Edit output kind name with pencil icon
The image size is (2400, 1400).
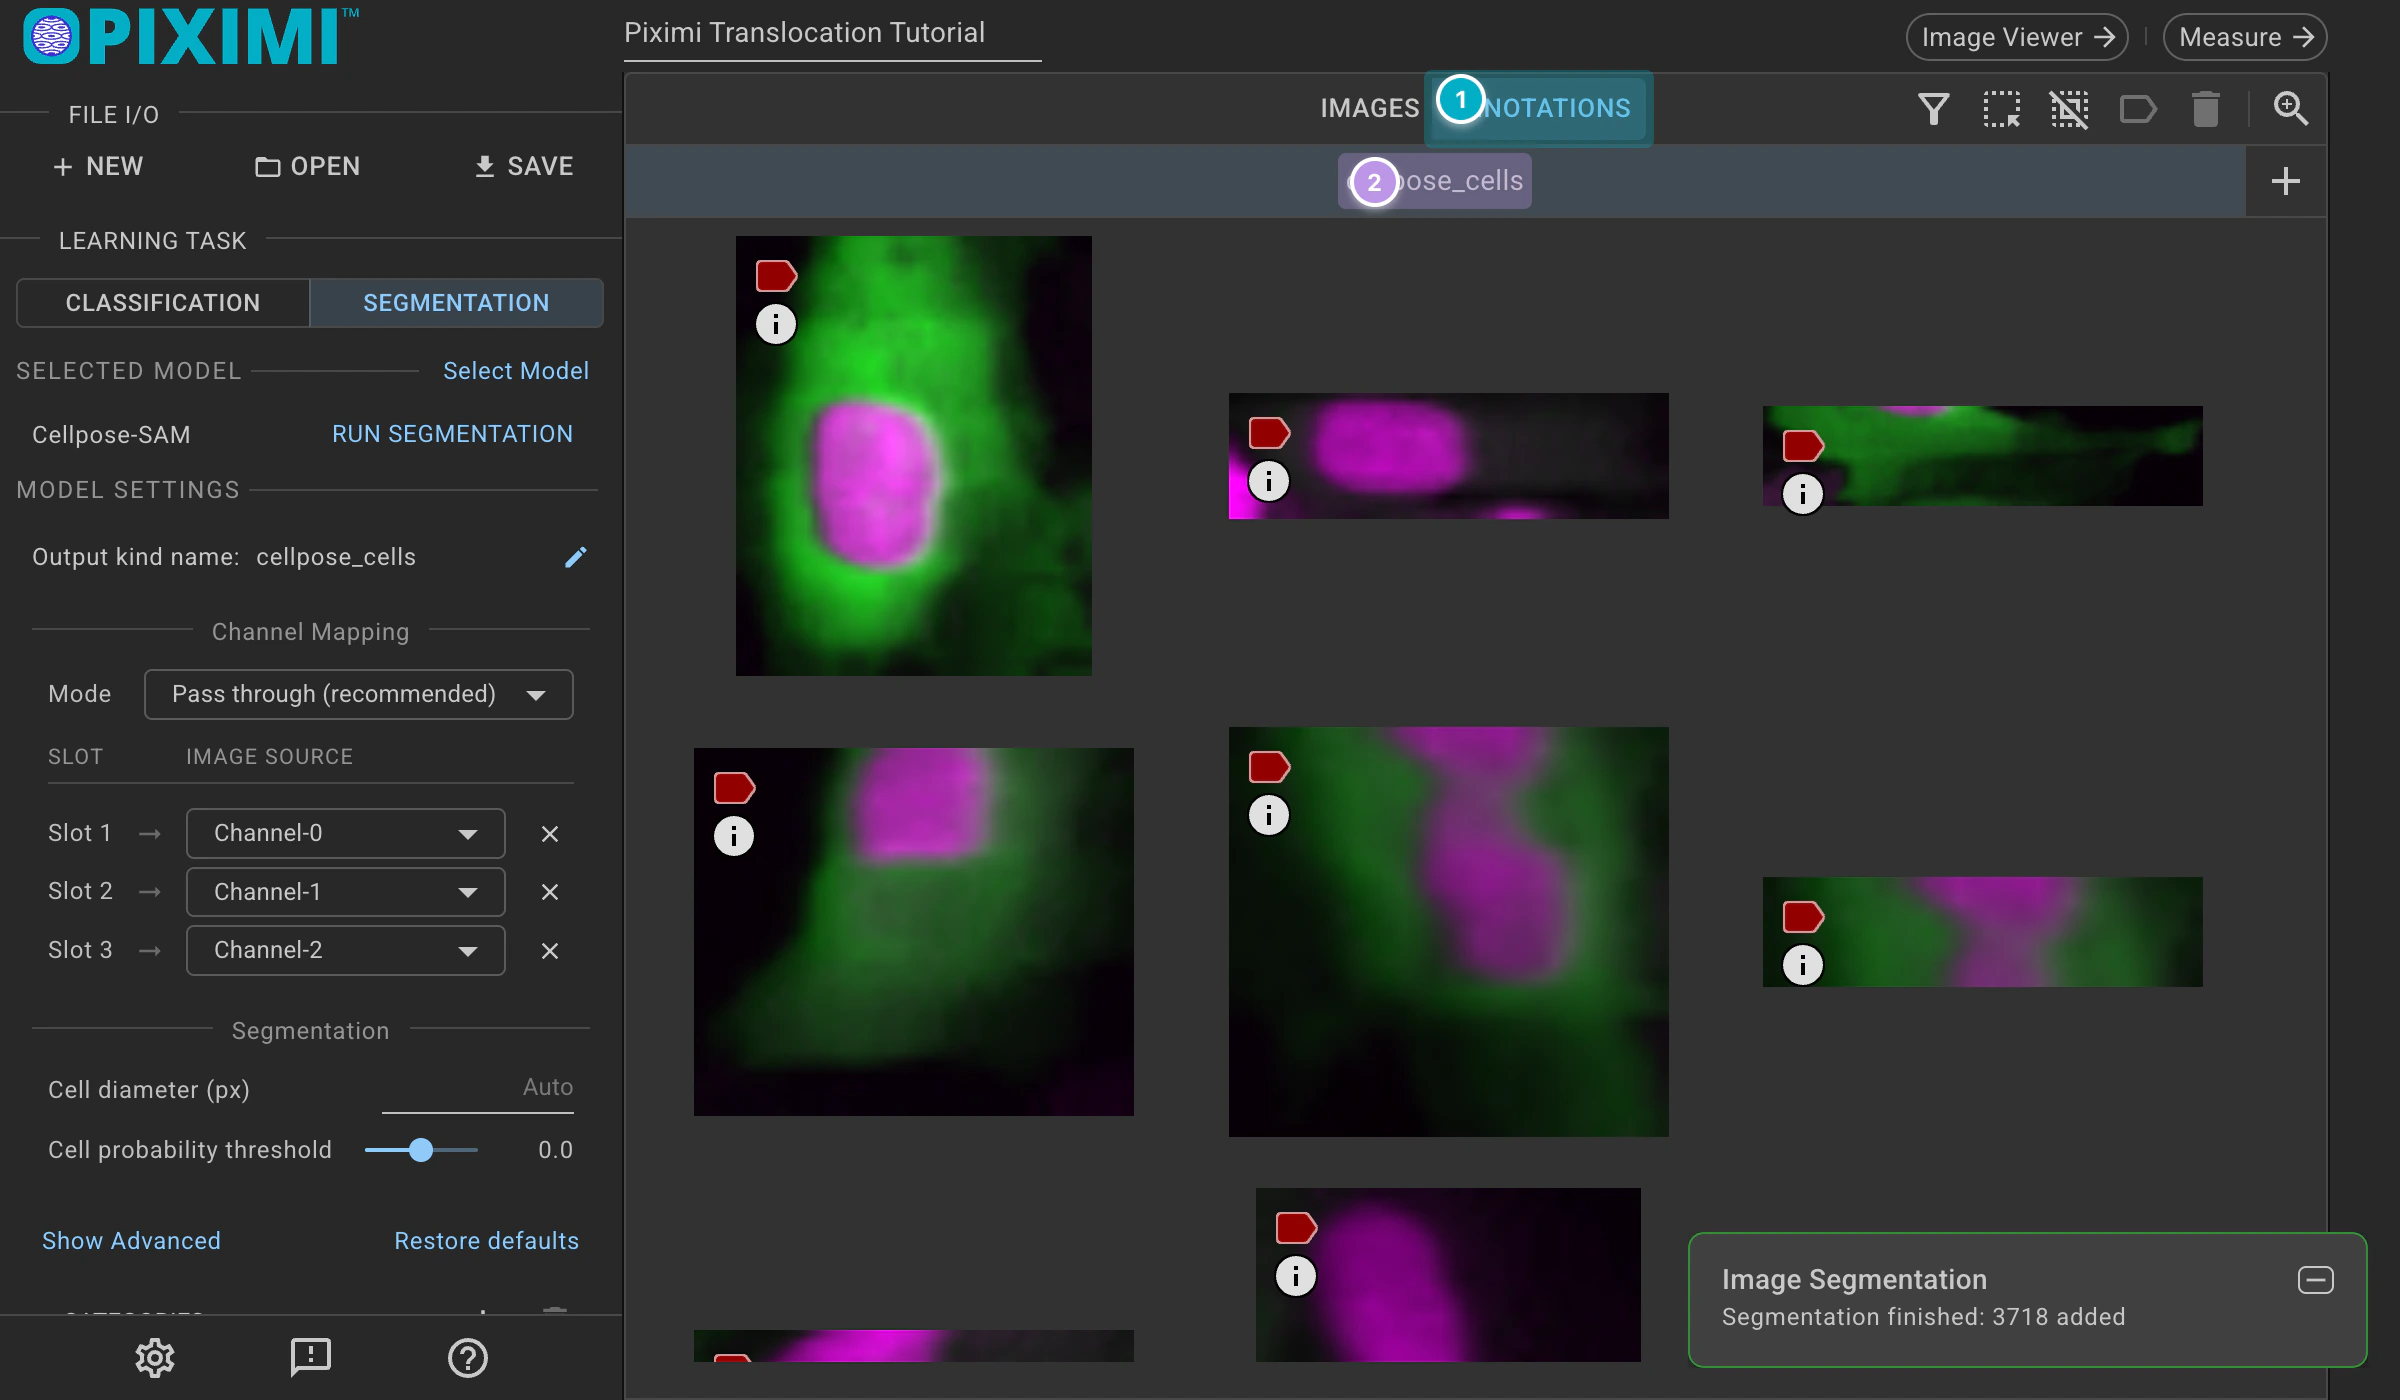[x=575, y=557]
